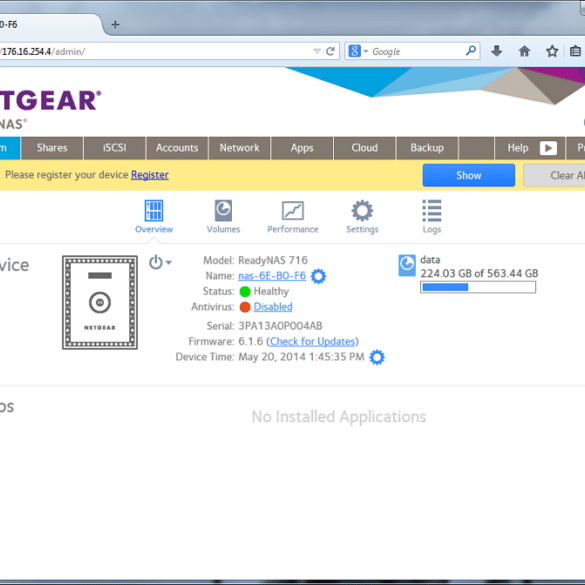Click the Clear All button
Screen dimensions: 585x585
click(554, 175)
